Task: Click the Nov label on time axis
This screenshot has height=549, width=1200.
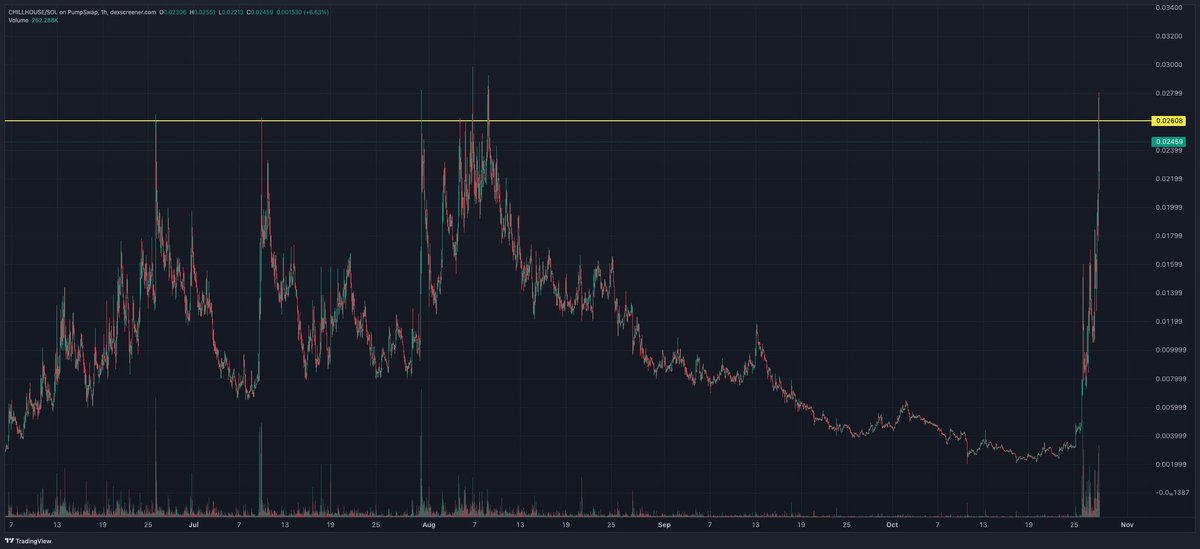Action: [x=1127, y=523]
